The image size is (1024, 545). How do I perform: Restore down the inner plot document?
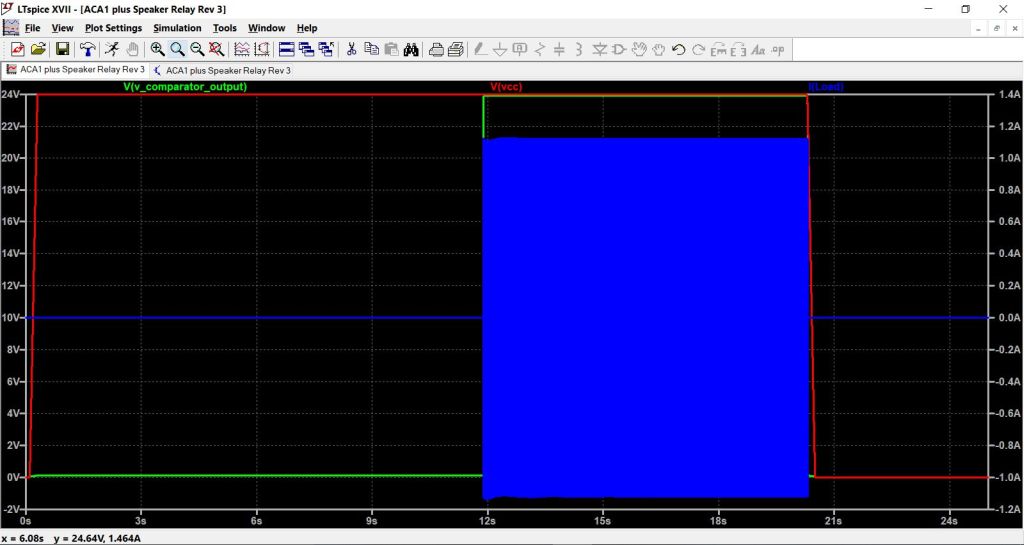coord(997,29)
